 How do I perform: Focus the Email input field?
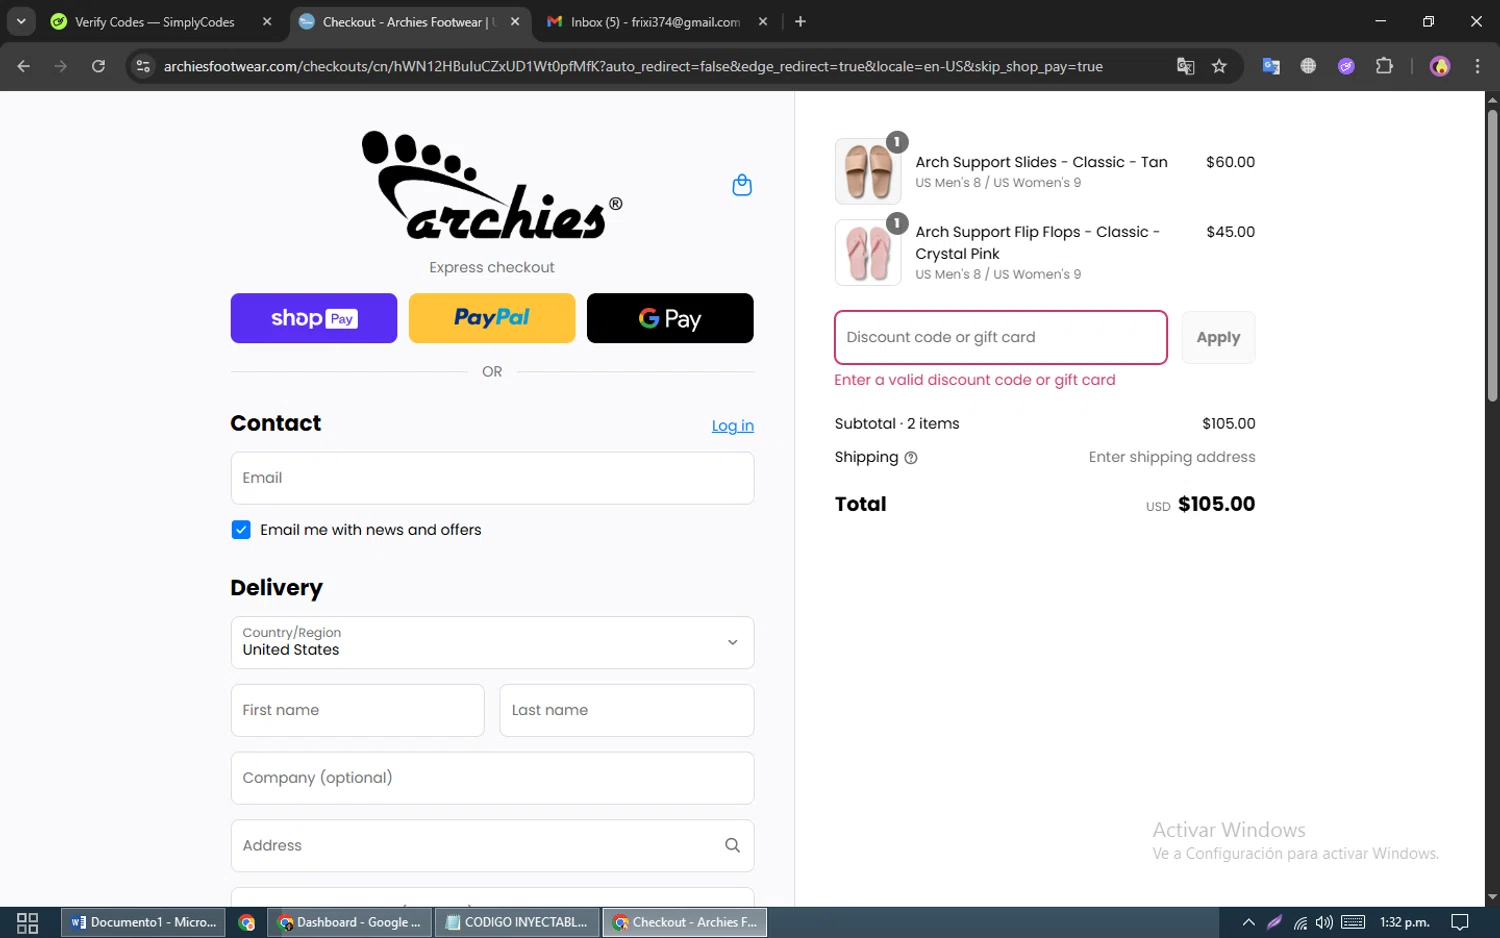[x=492, y=478]
